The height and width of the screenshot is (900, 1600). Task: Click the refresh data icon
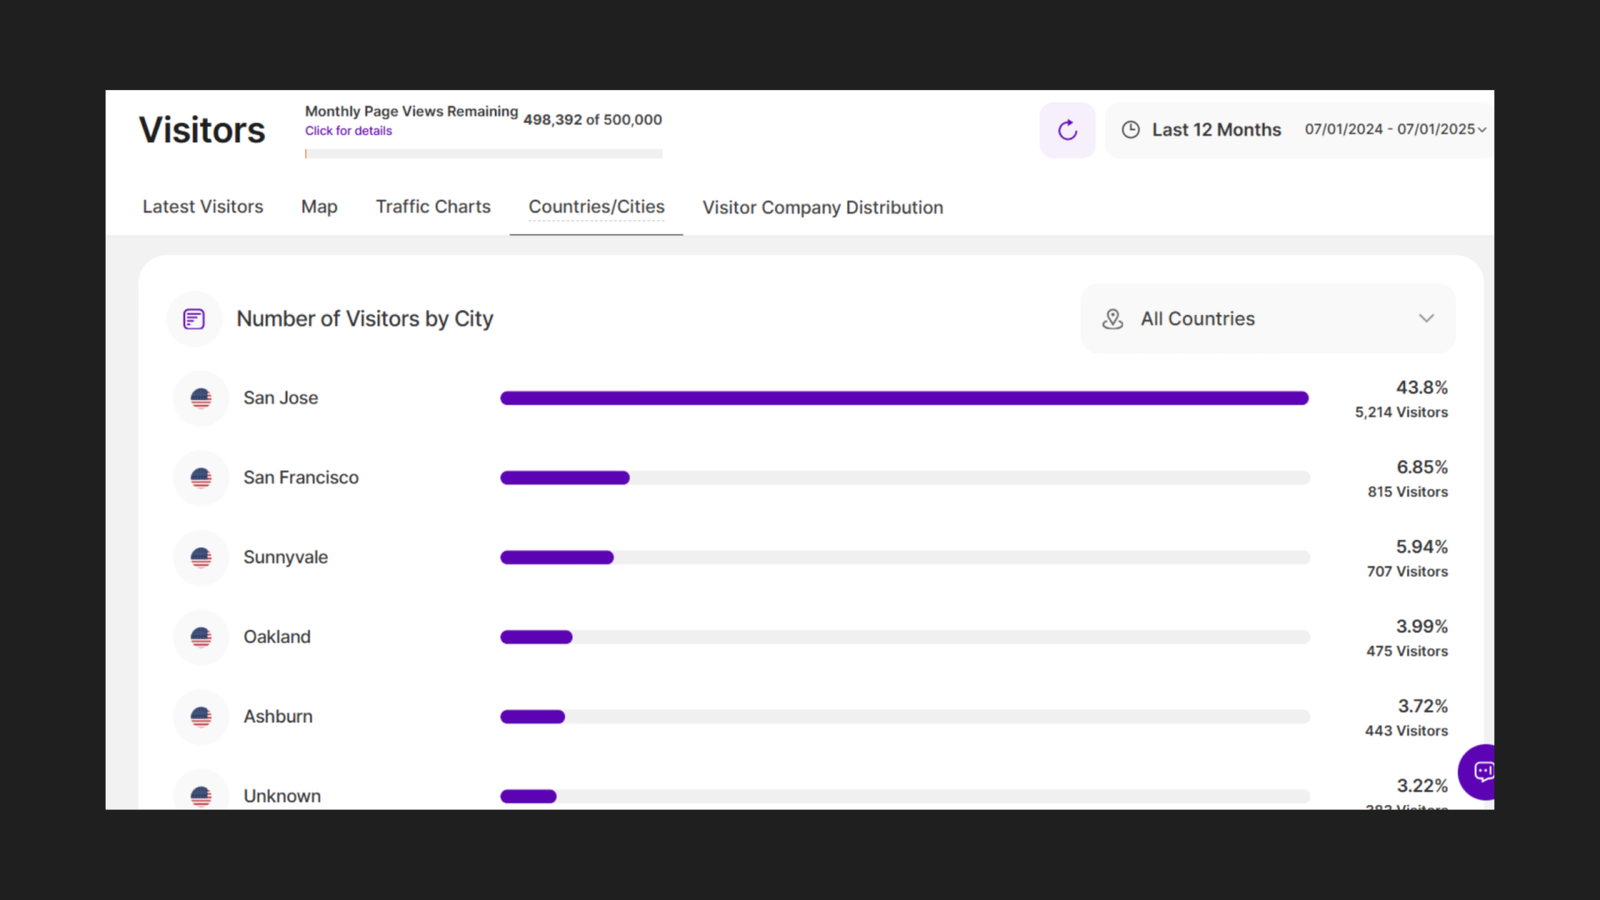point(1066,130)
